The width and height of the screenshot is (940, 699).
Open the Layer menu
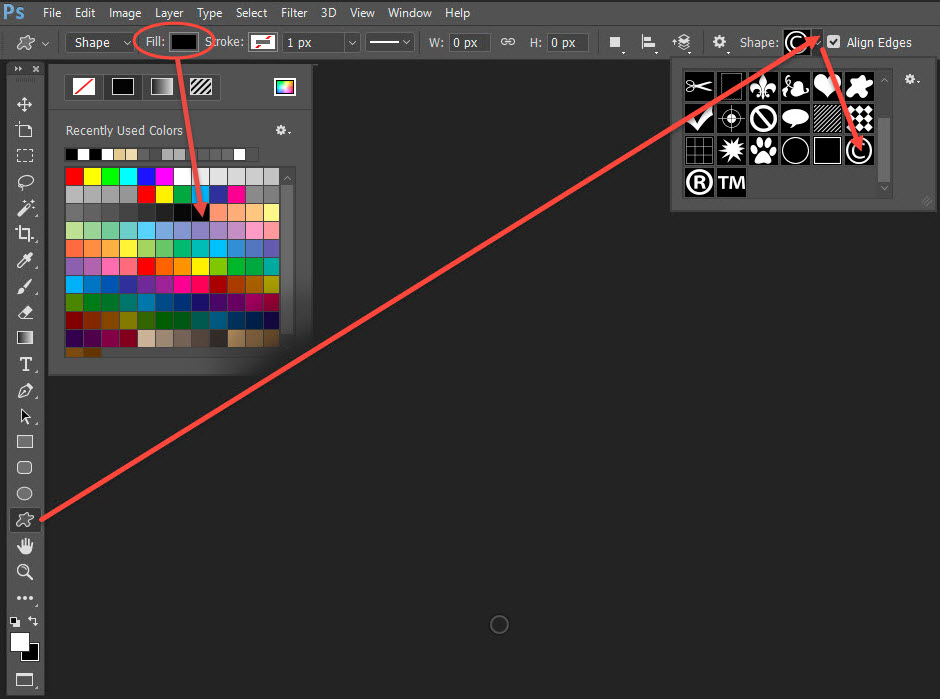point(169,13)
